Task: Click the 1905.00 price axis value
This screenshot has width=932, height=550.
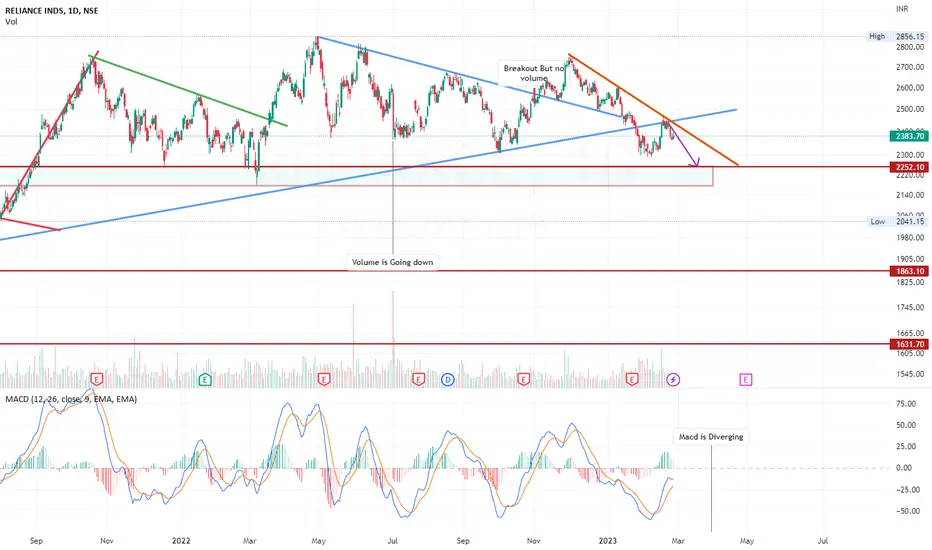Action: [x=909, y=259]
